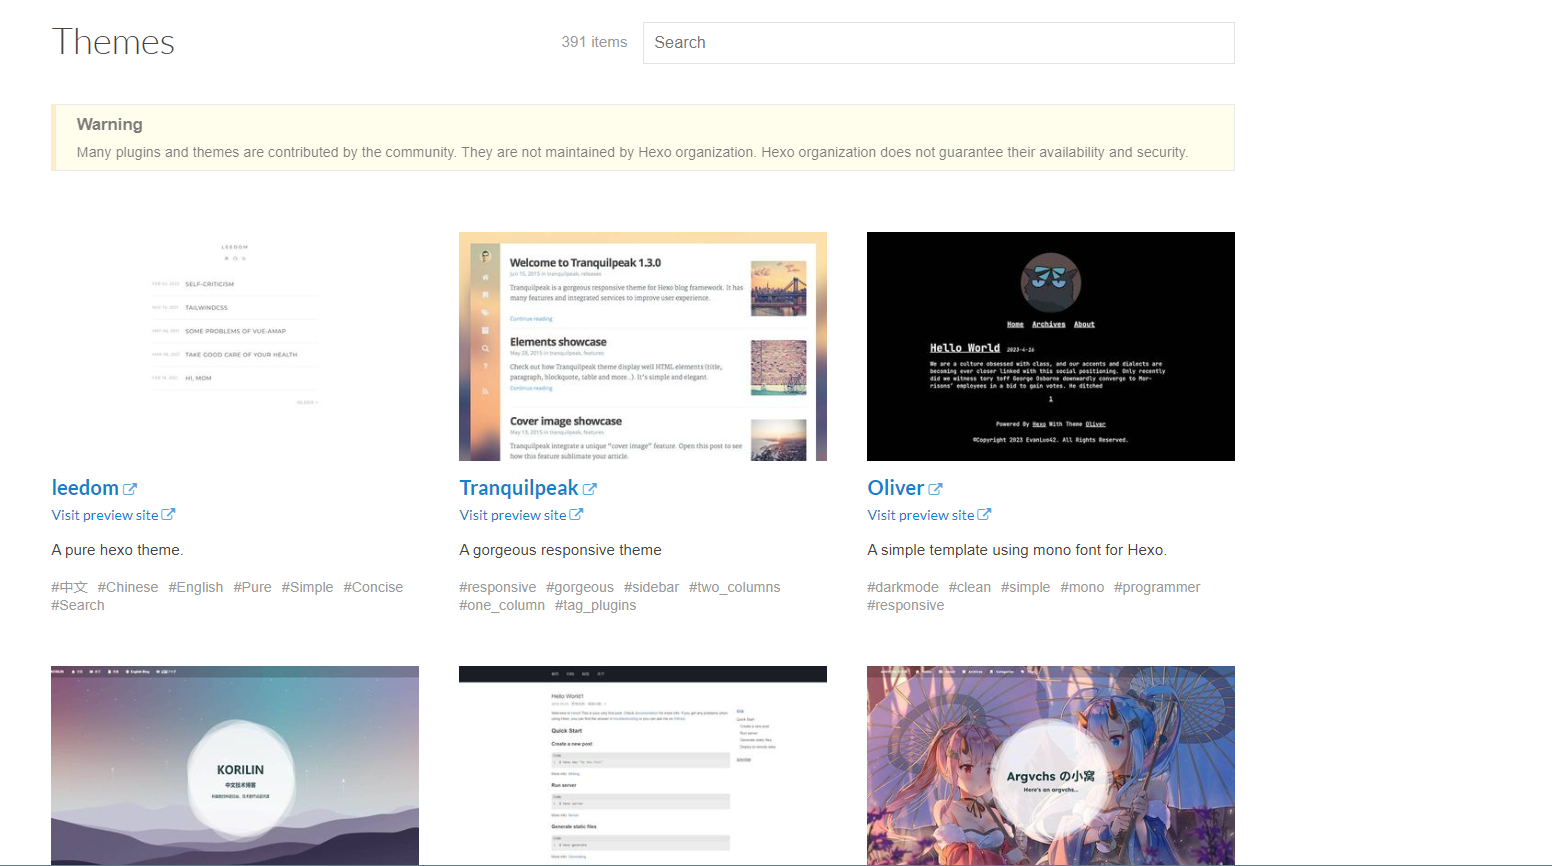The image size is (1552, 866).
Task: Open the Oliver dark theme screenshot
Action: coord(1051,346)
